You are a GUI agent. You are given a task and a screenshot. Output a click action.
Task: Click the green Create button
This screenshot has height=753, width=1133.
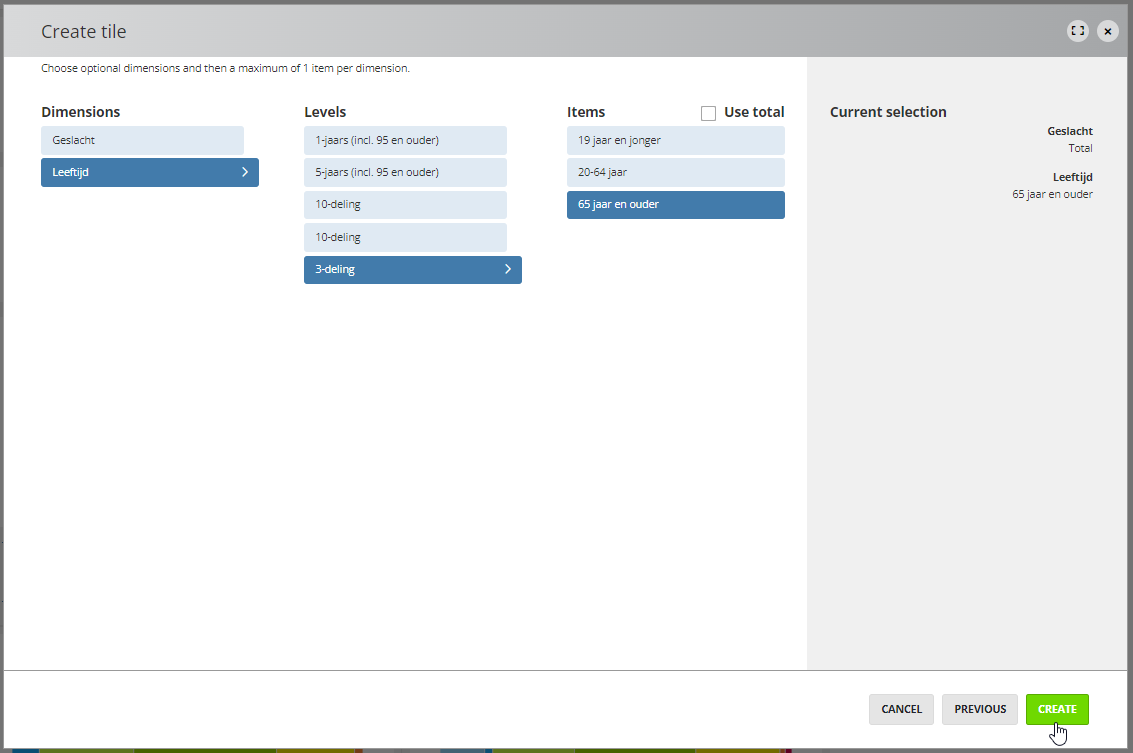[1057, 709]
